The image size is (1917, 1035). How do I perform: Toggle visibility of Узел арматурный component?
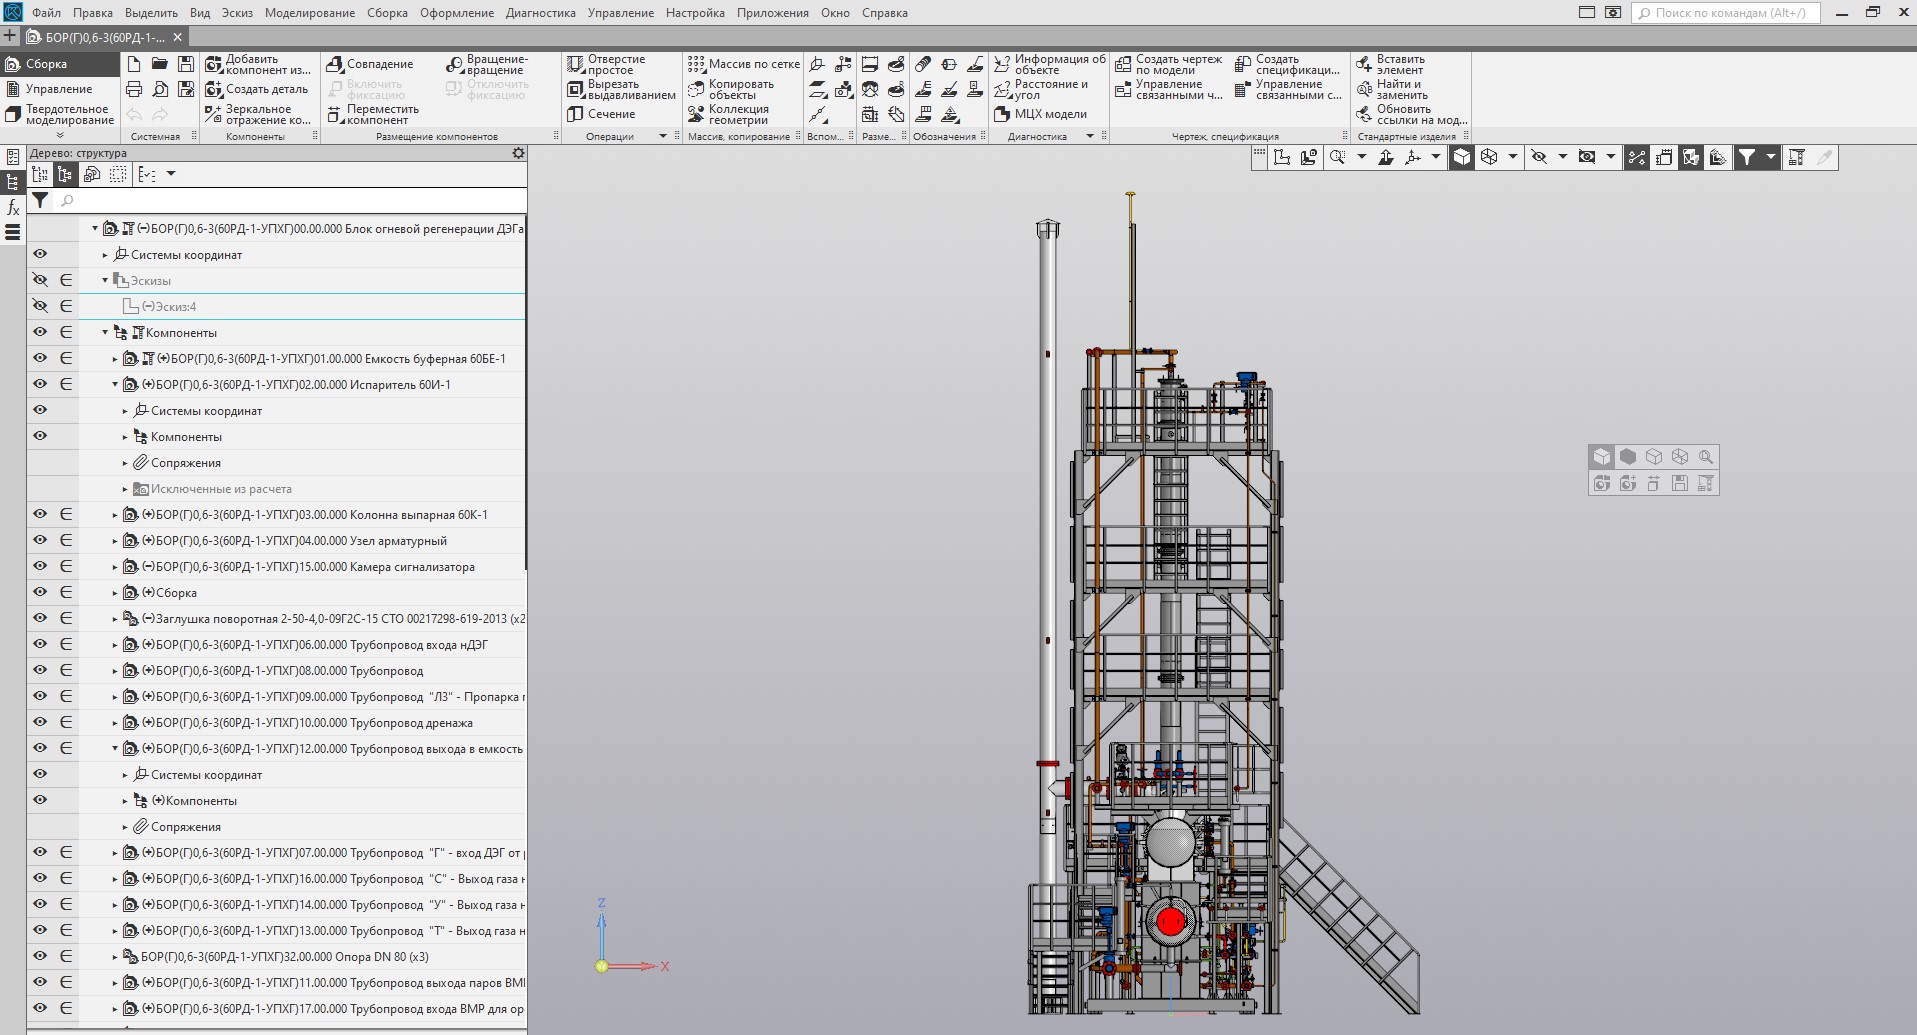coord(40,540)
